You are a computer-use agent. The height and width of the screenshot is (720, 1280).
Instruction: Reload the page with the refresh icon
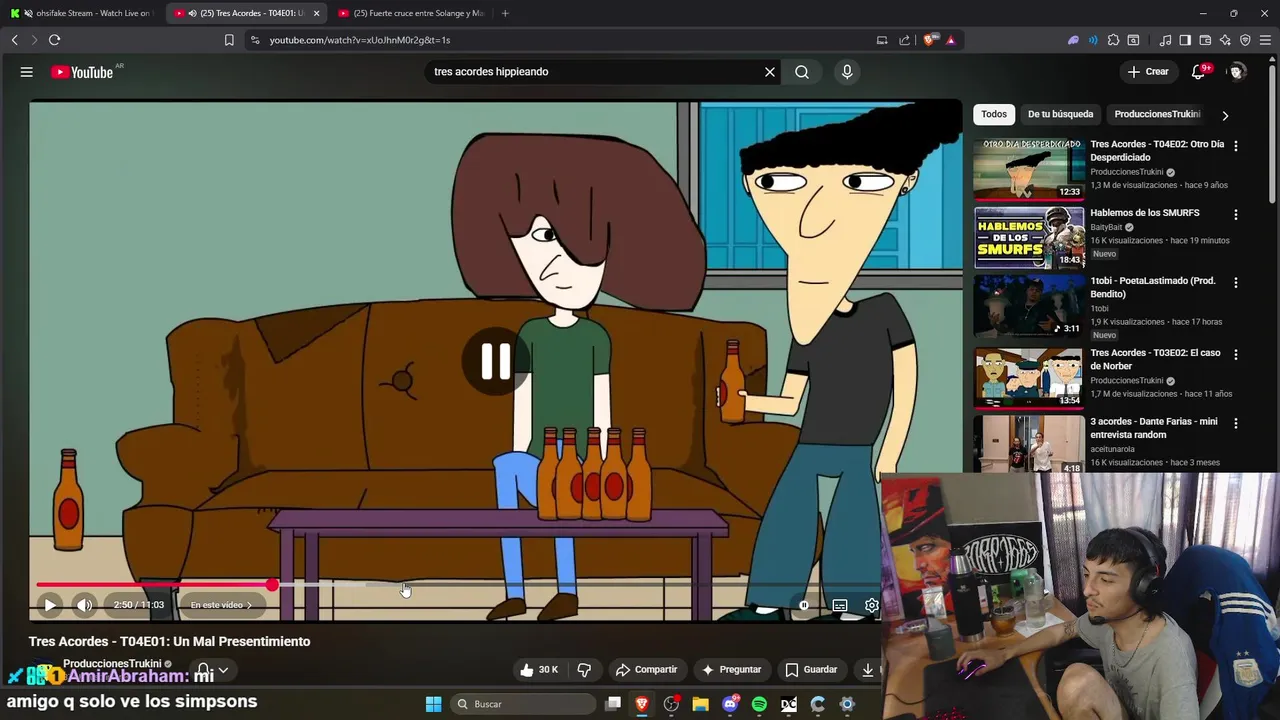click(x=54, y=40)
